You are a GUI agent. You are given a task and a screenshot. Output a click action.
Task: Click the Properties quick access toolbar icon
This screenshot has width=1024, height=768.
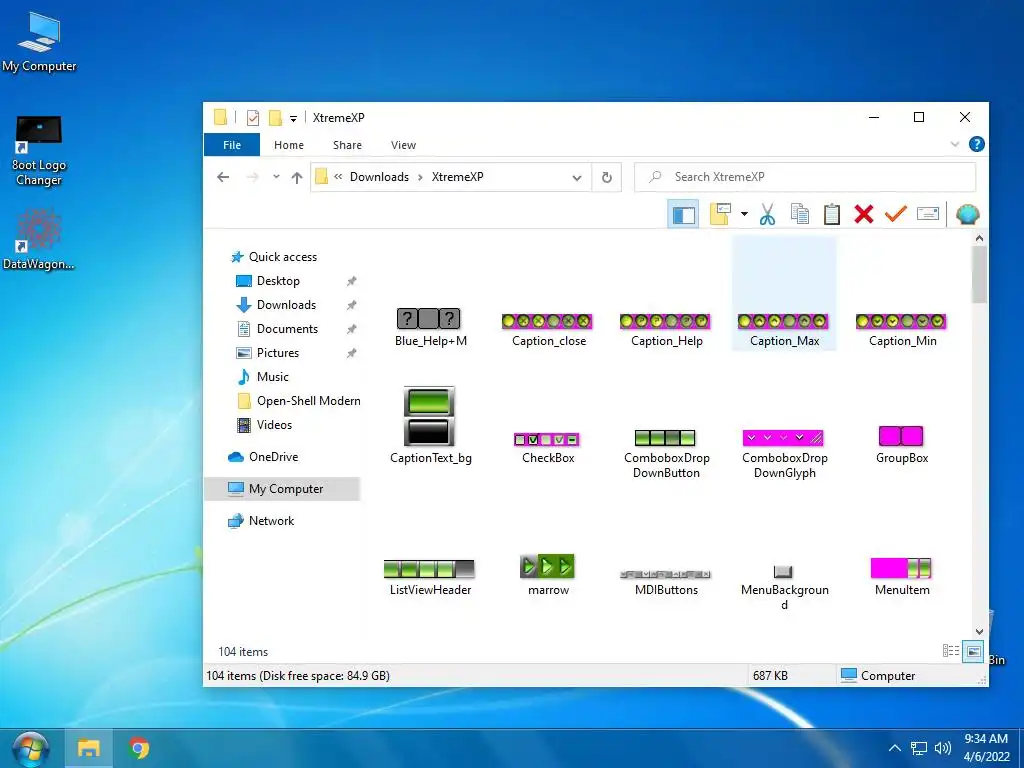click(x=253, y=118)
